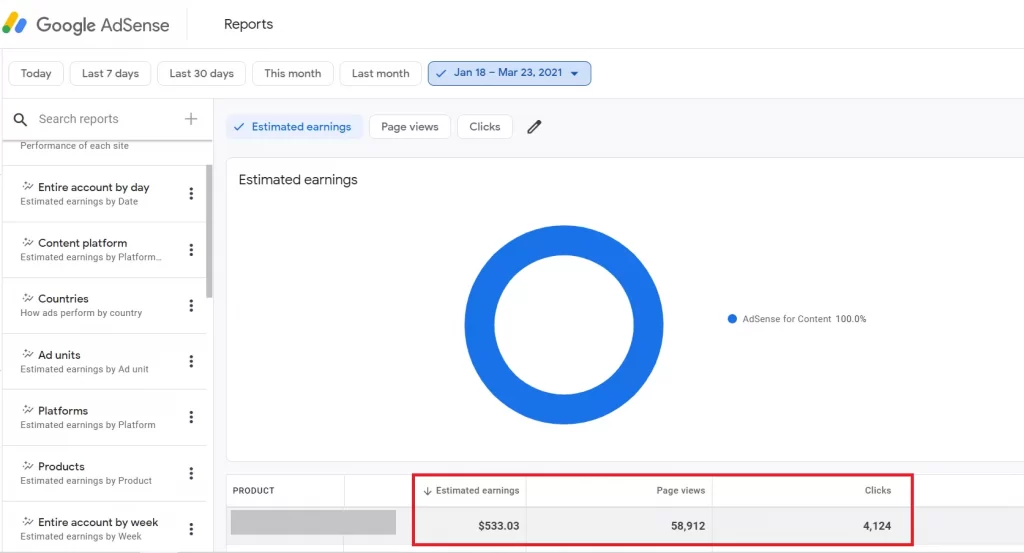Toggle the Estimated earnings metric chip
Viewport: 1024px width, 553px height.
point(294,127)
